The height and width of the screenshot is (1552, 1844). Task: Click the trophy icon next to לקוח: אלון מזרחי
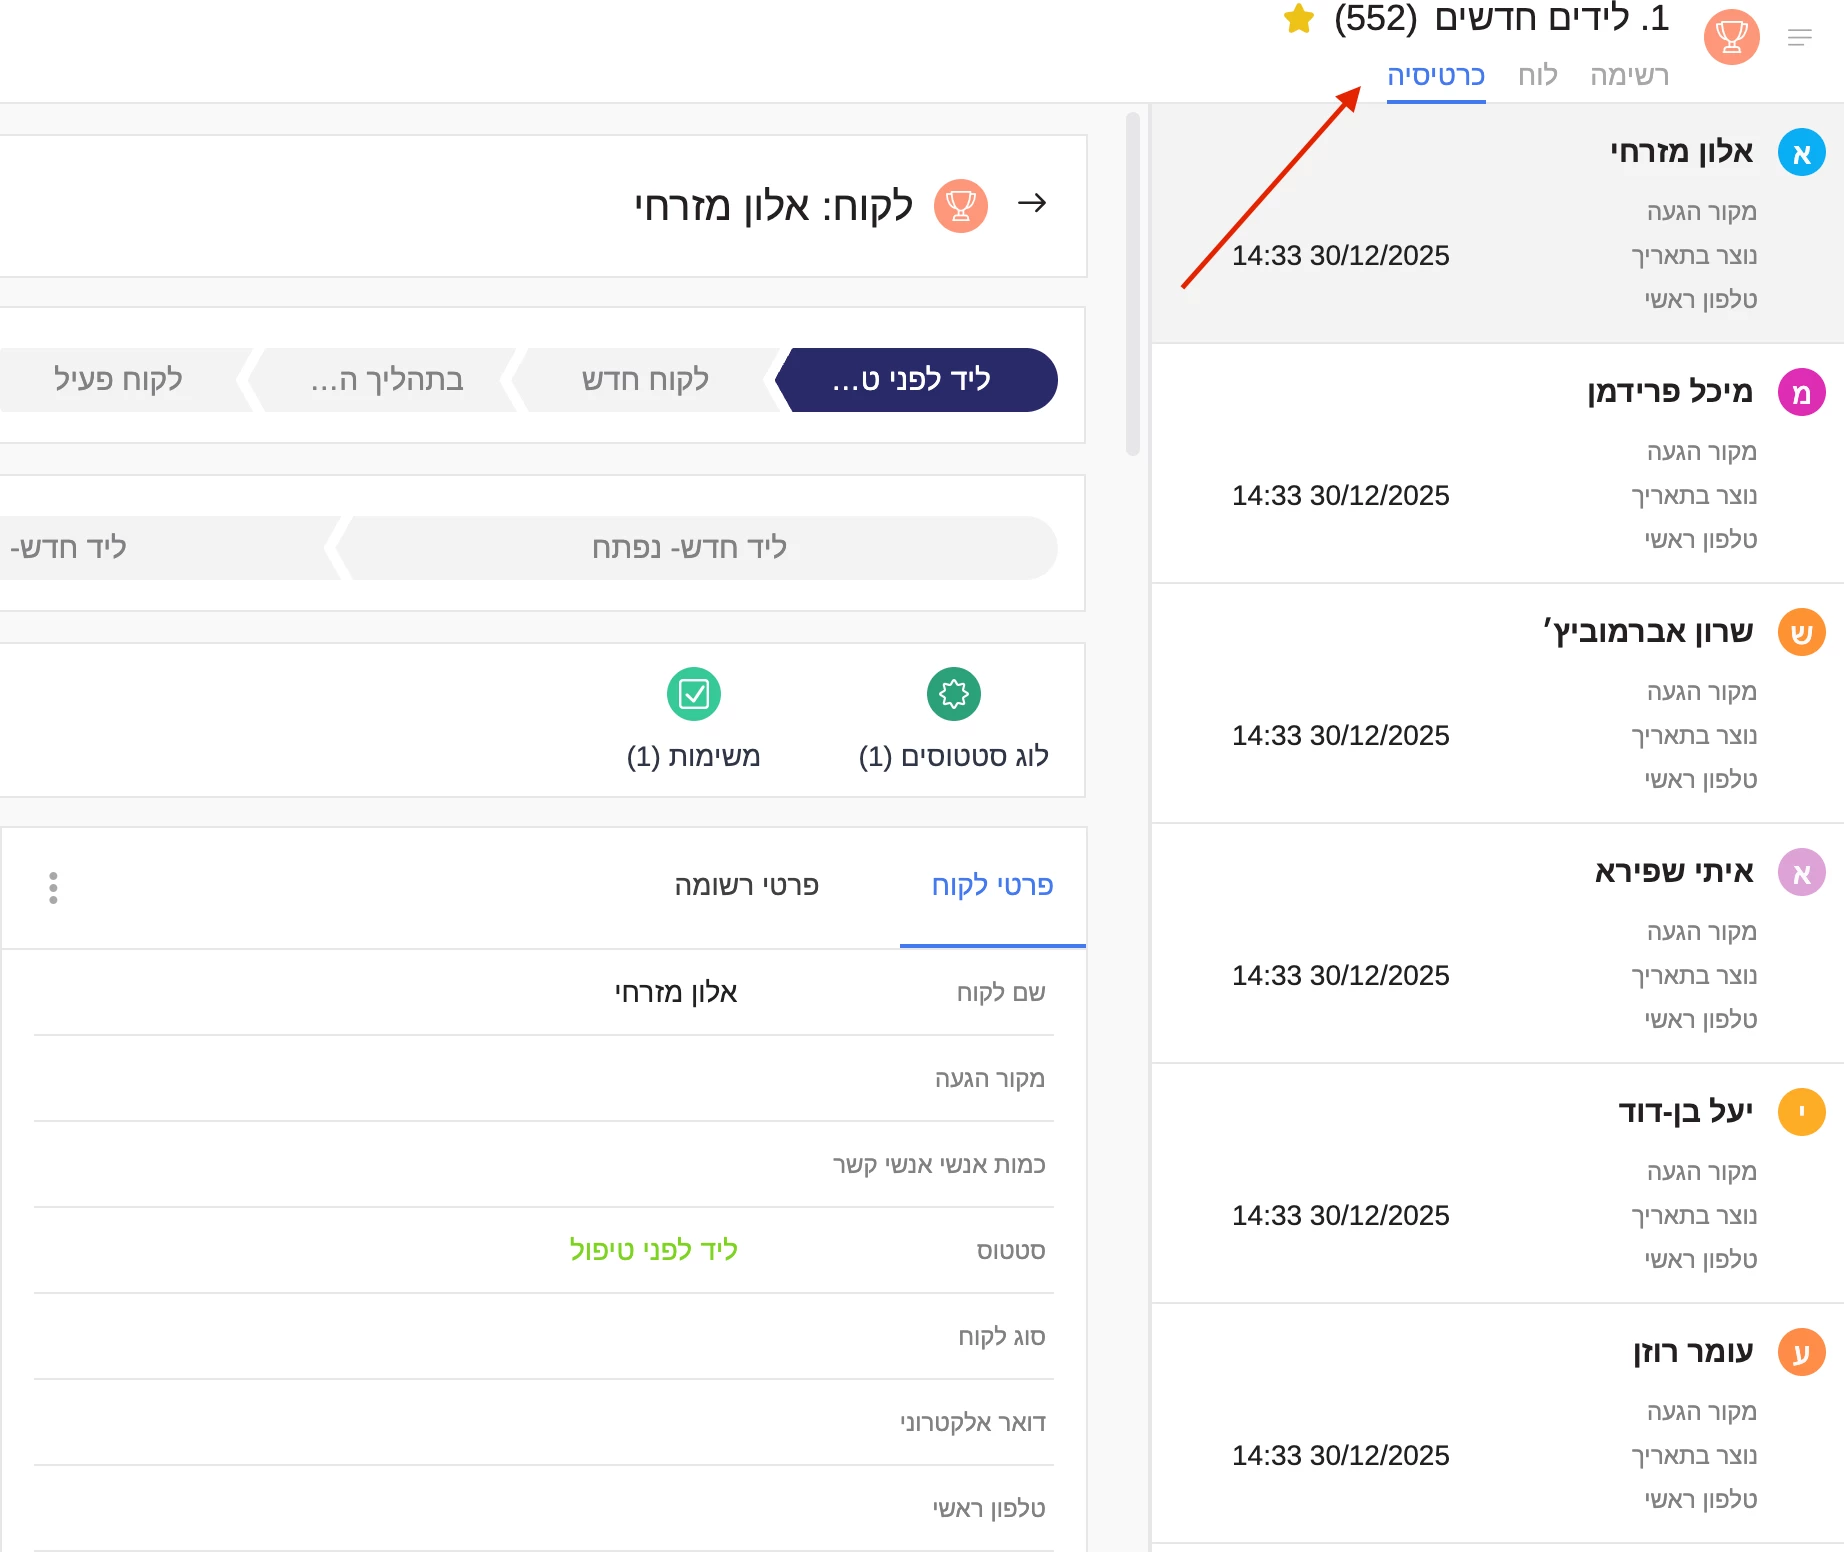pyautogui.click(x=960, y=206)
